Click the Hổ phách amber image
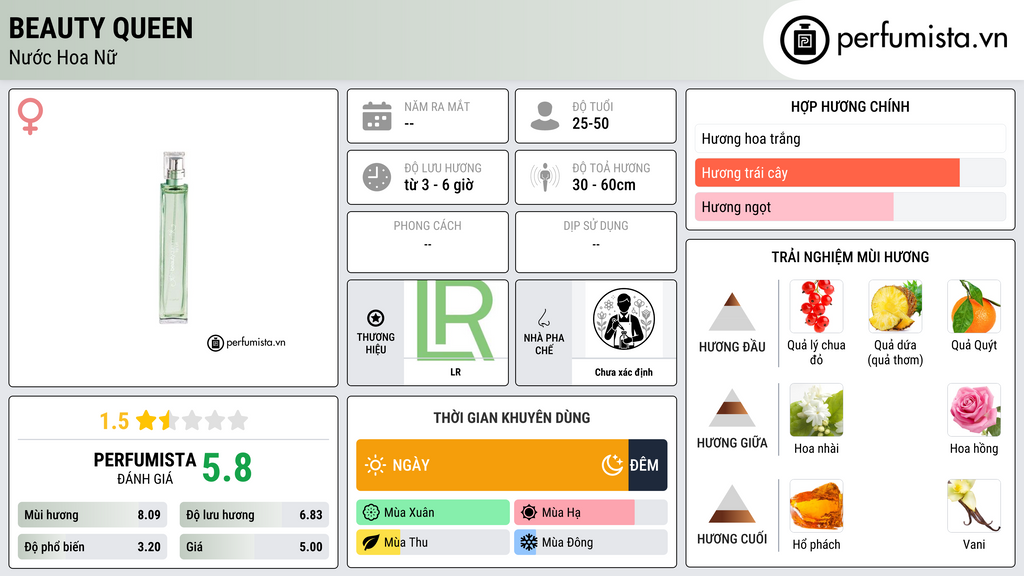 (816, 505)
